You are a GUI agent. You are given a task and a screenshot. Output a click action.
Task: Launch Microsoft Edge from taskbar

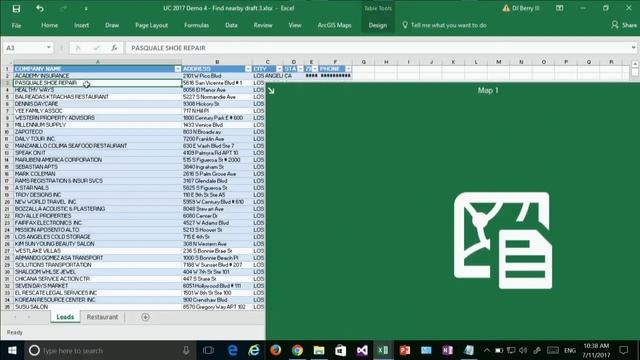[233, 350]
